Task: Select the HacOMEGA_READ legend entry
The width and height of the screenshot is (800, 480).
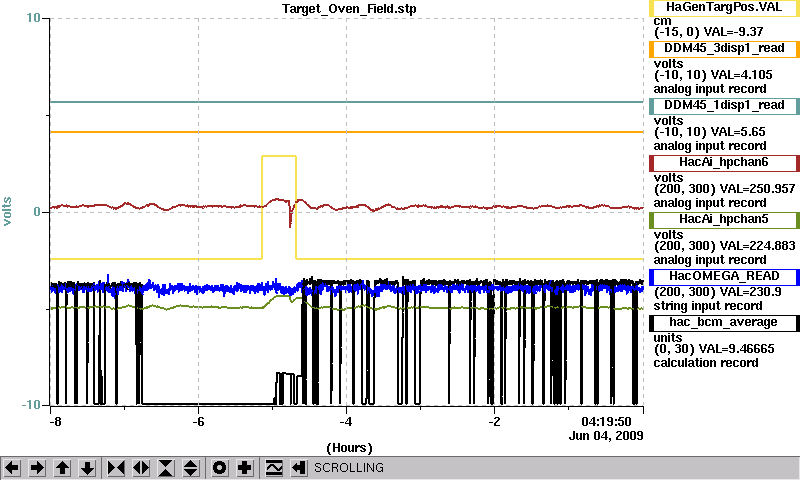Action: 724,277
